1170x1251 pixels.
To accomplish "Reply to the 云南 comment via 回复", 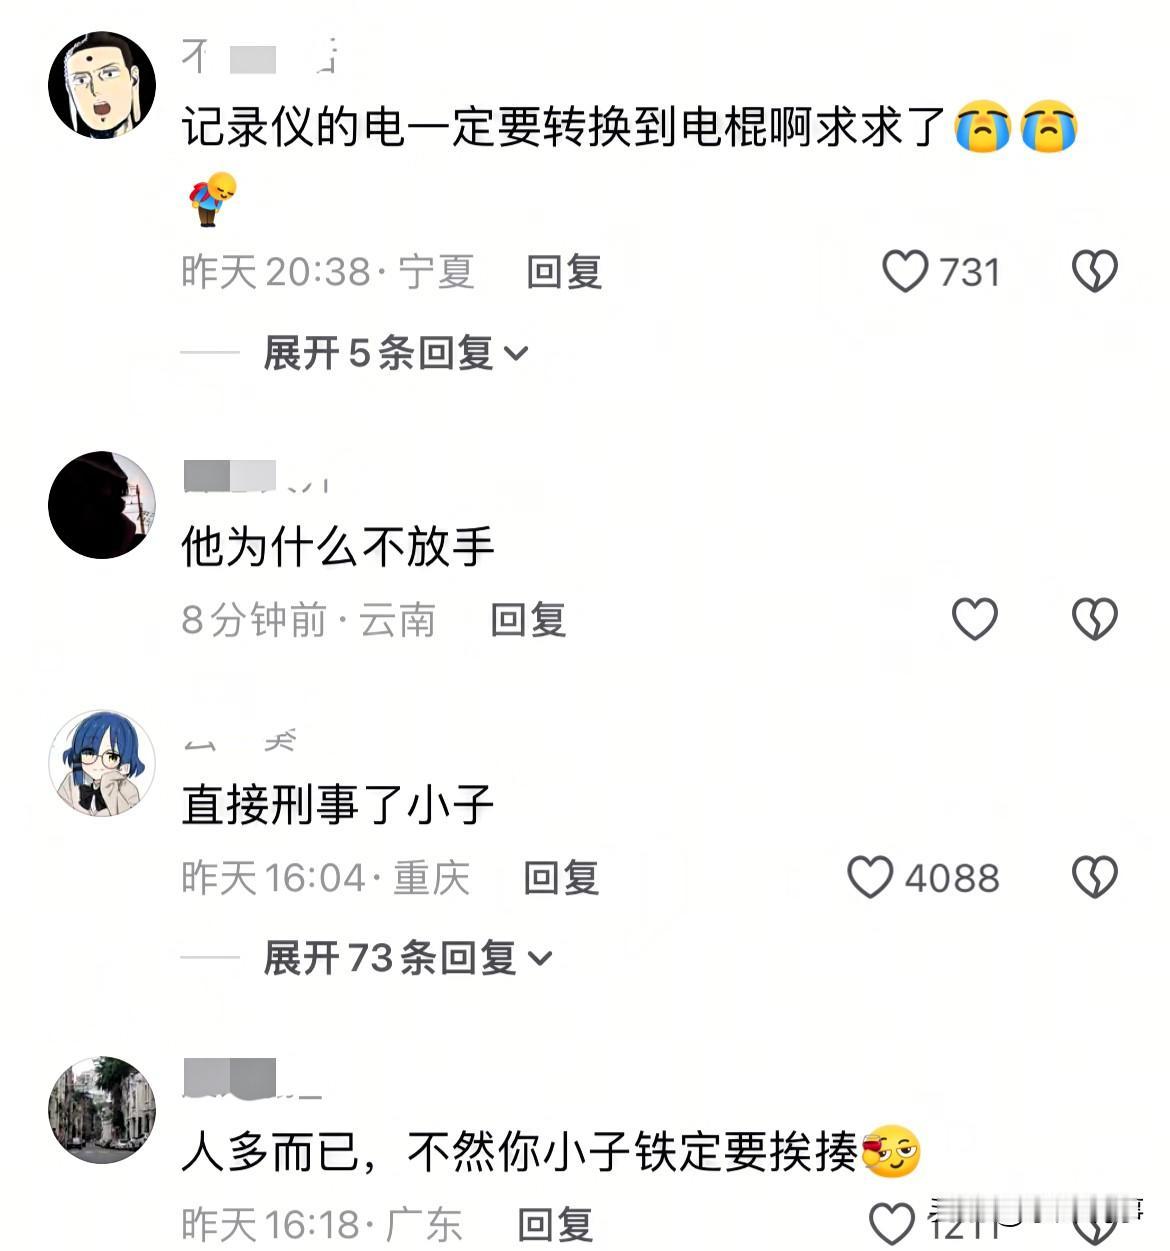I will pos(528,620).
